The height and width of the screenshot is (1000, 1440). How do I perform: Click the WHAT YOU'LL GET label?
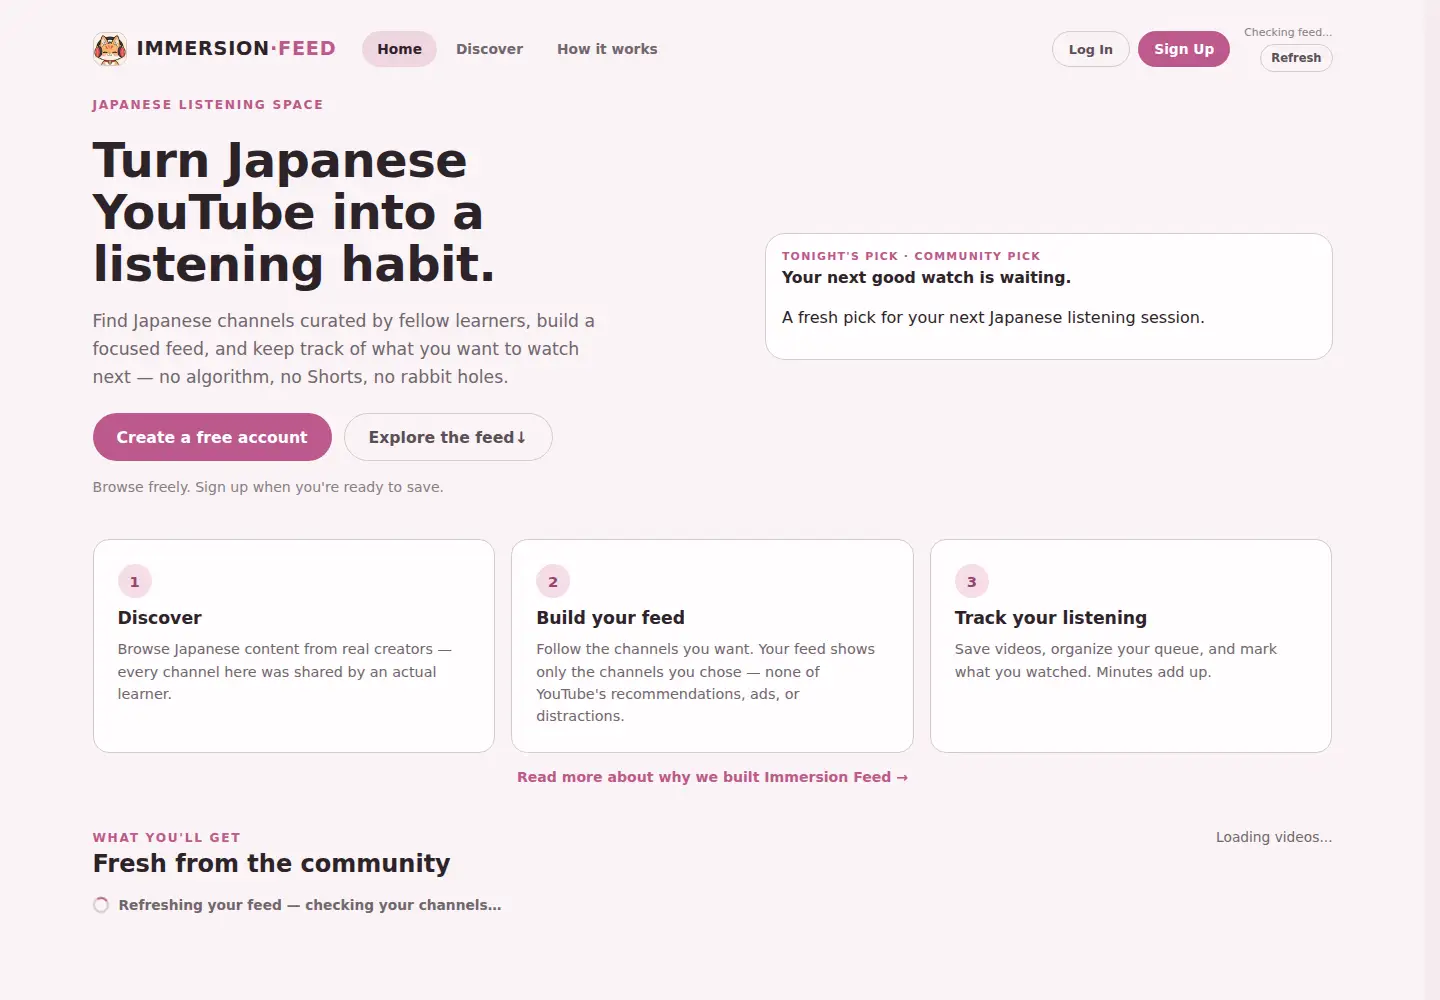[x=167, y=838]
